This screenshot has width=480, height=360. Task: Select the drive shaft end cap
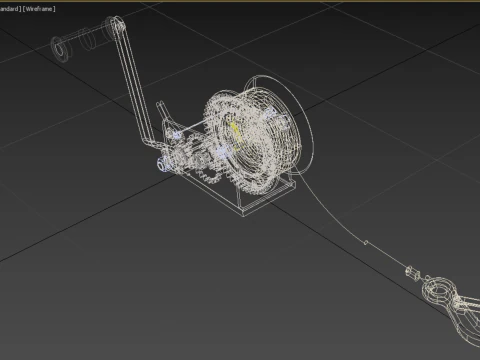tap(162, 164)
